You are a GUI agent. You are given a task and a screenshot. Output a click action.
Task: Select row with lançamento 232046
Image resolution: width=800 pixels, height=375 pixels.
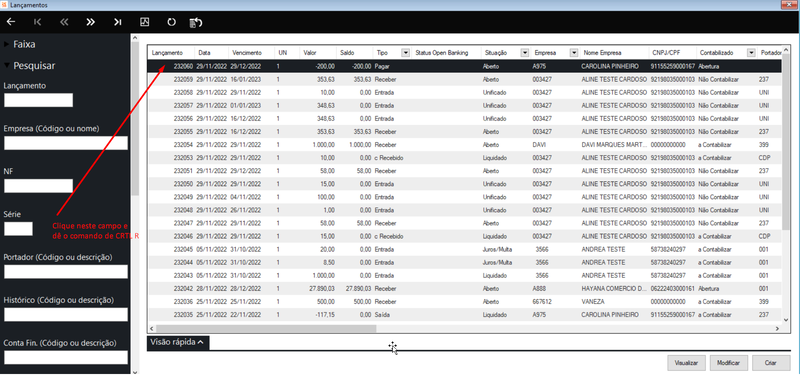[464, 236]
